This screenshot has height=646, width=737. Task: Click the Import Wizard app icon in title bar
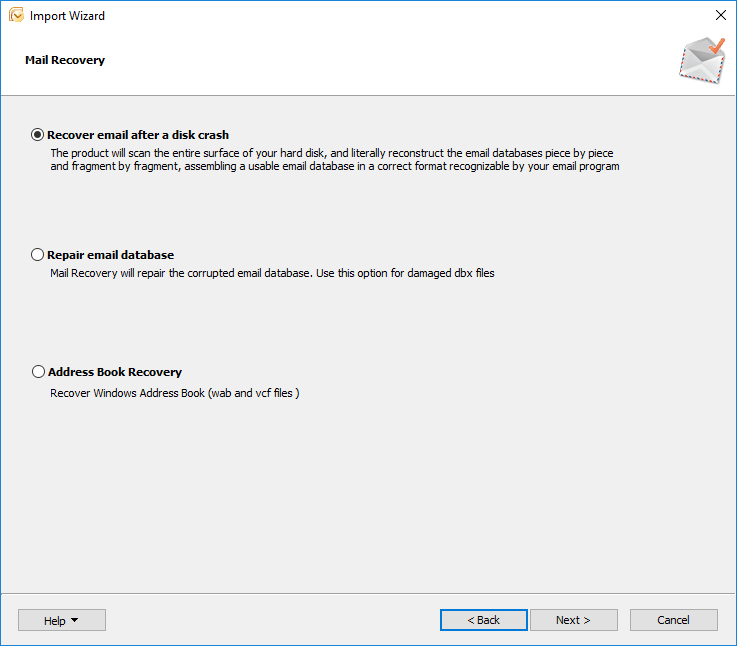[15, 15]
